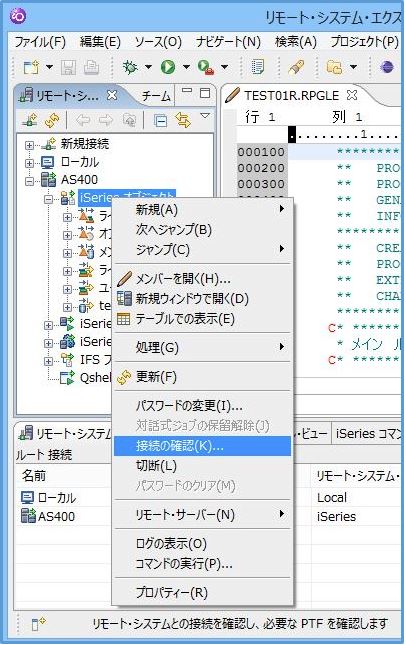Select the AS400 connection in tree
Screen dimensions: 406x645
click(x=79, y=180)
